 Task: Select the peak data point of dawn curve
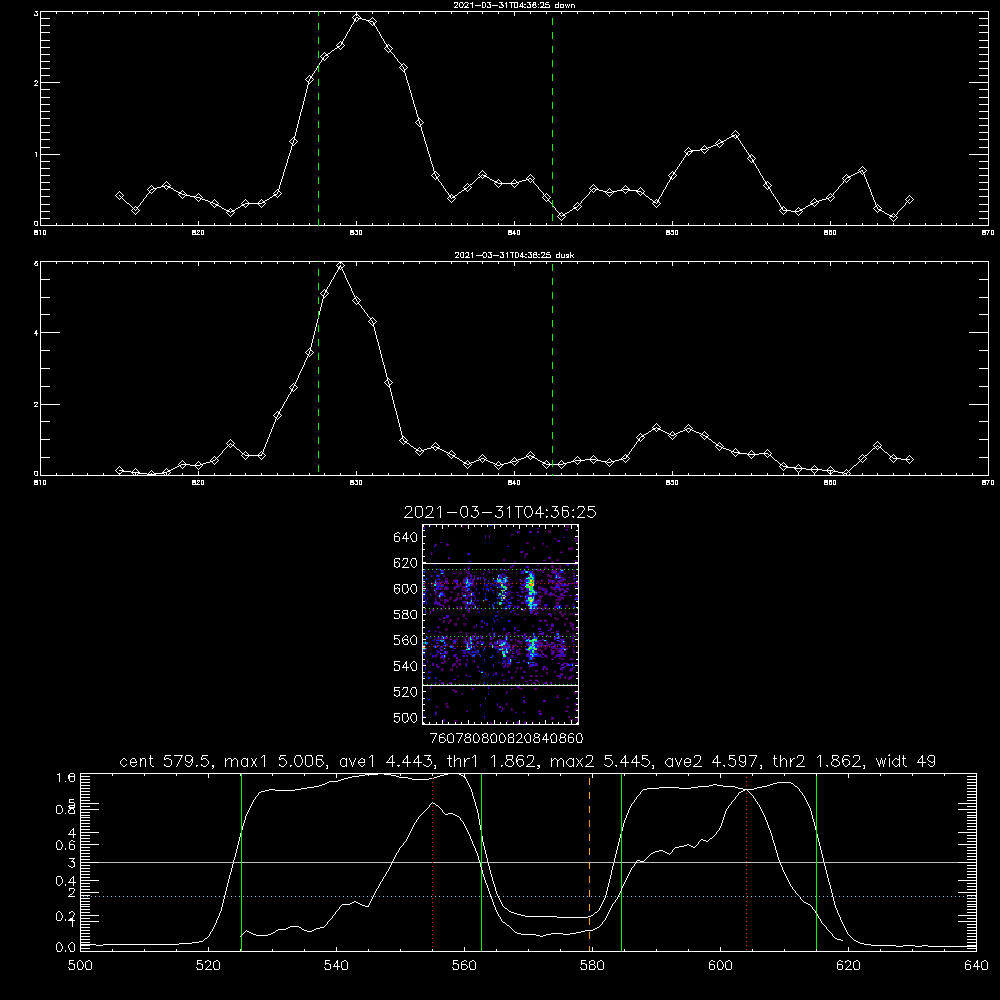[x=357, y=17]
